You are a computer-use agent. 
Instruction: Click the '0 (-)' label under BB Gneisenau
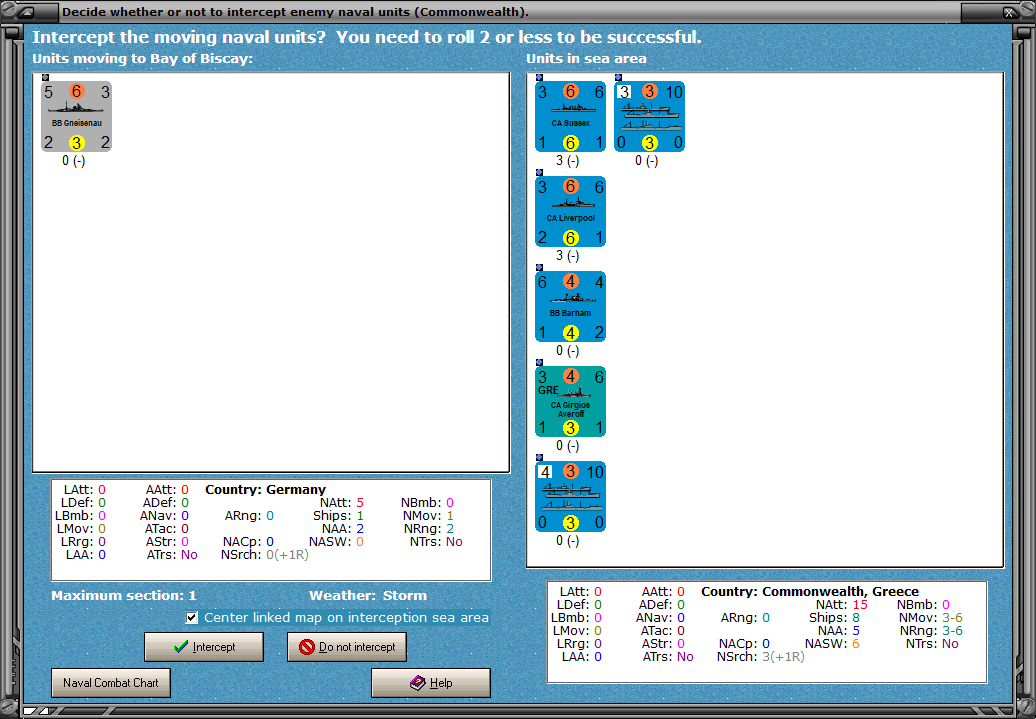coord(73,161)
